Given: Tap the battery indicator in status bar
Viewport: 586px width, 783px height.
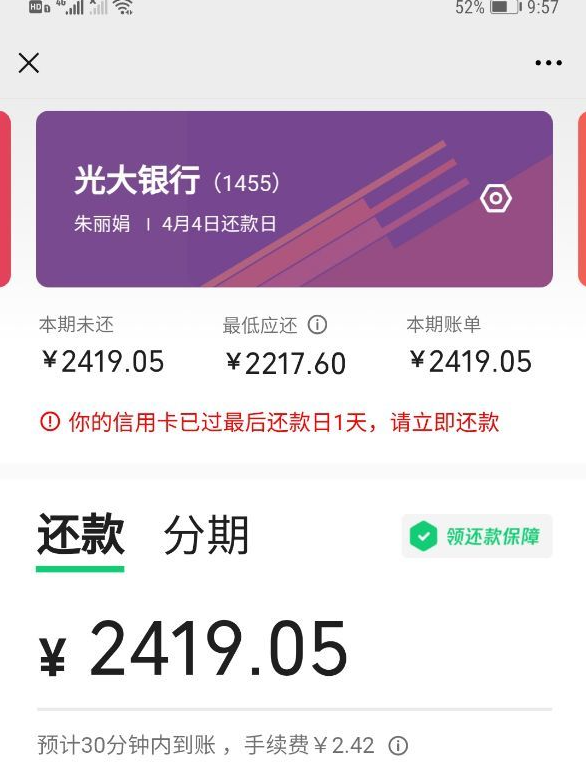Looking at the screenshot, I should coord(506,7).
